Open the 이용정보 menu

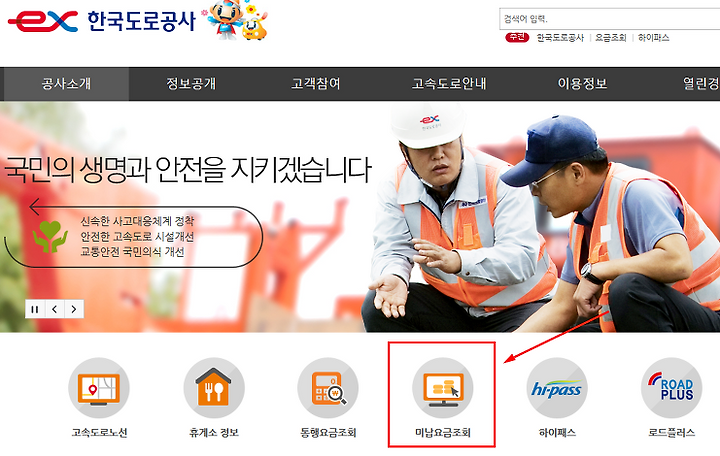click(582, 84)
